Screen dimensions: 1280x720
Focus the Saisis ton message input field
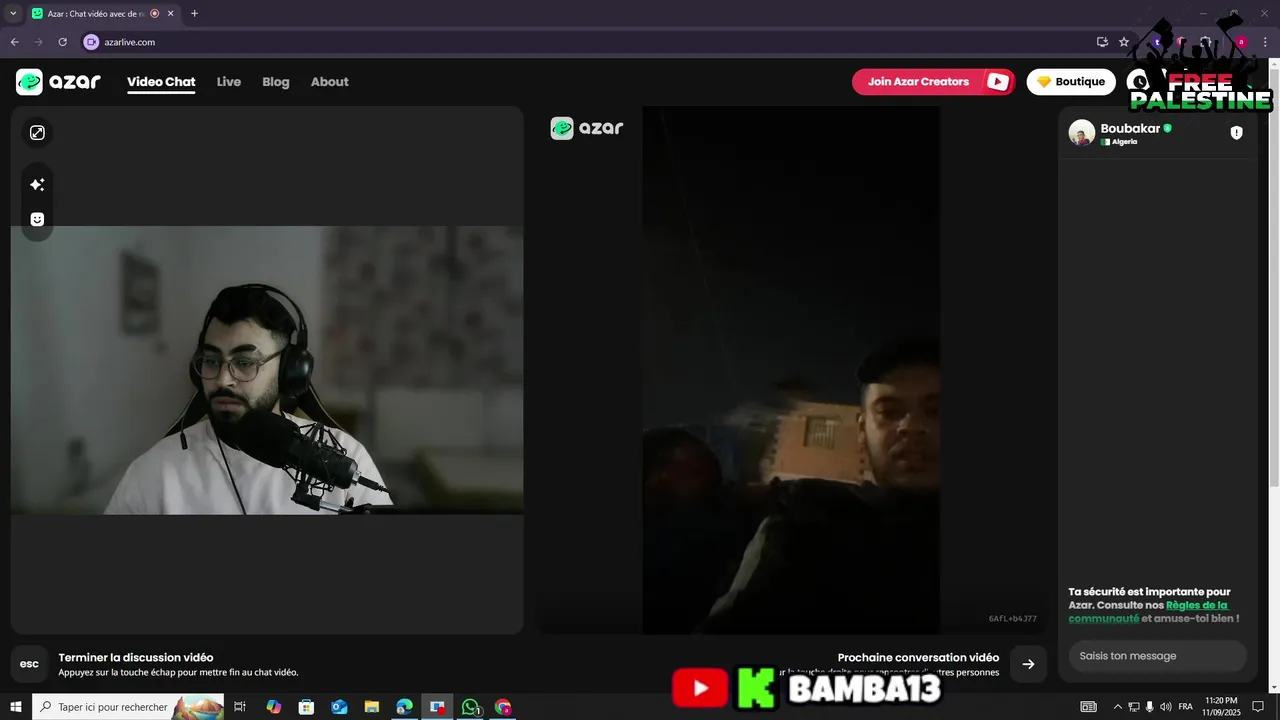(x=1157, y=656)
